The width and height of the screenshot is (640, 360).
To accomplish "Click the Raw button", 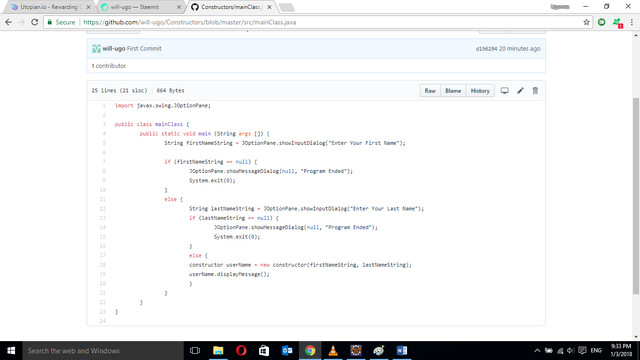I will [430, 91].
